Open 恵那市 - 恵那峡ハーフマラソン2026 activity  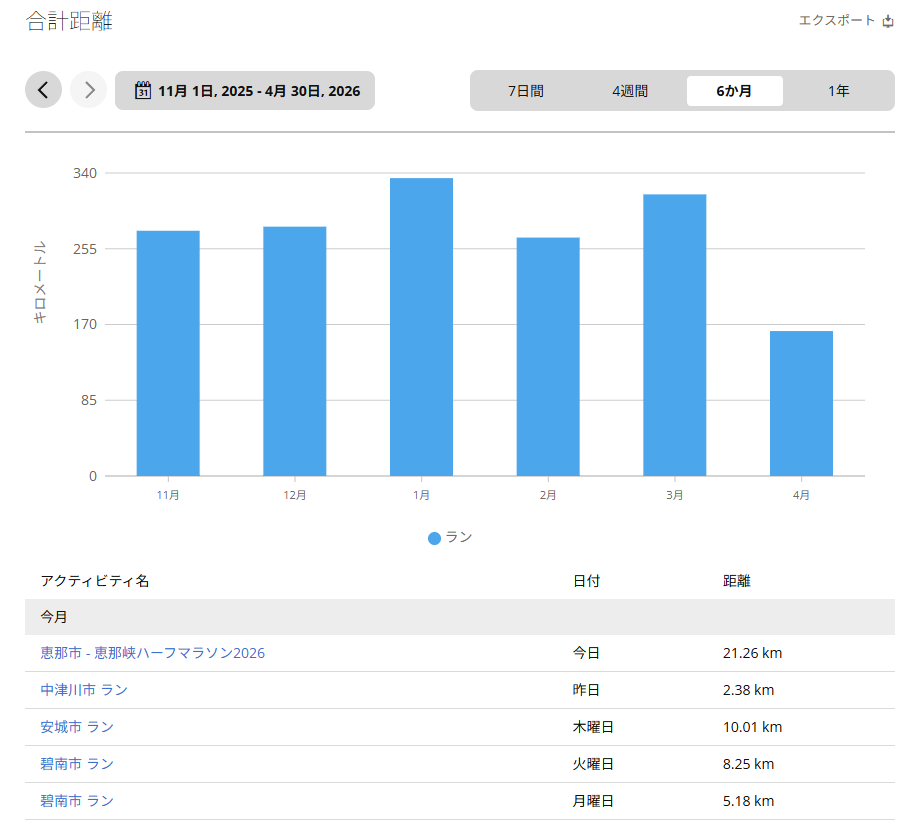click(x=153, y=653)
